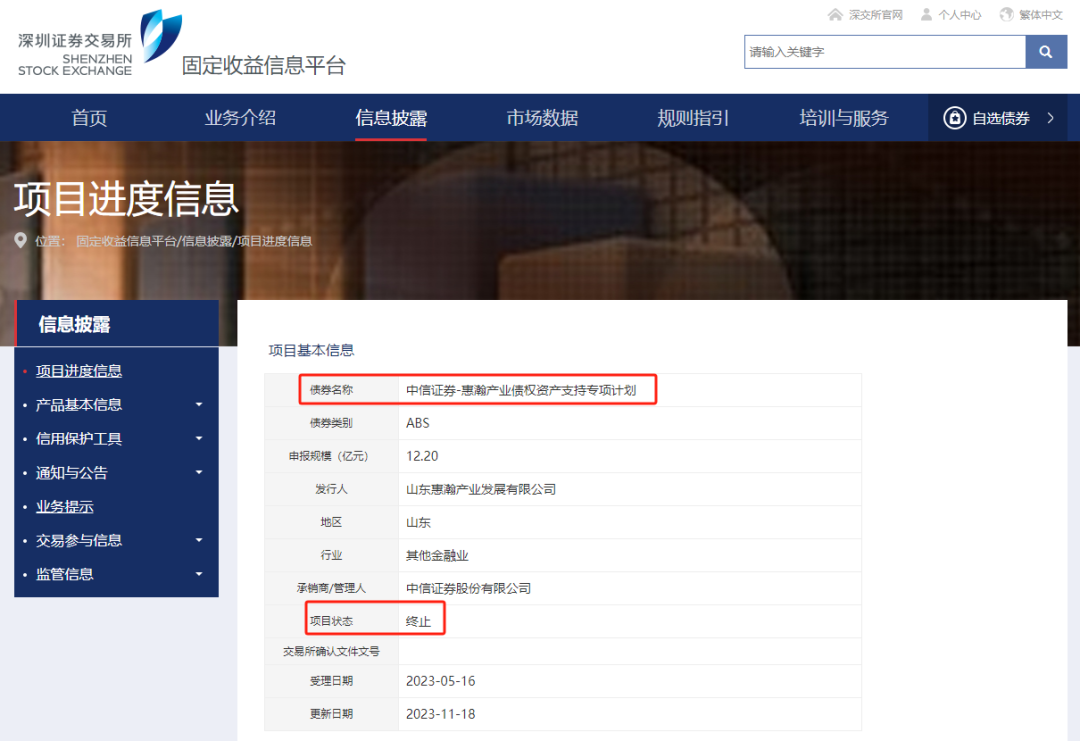The height and width of the screenshot is (741, 1080).
Task: Click the Shenzhen Stock Exchange logo
Action: click(x=100, y=43)
